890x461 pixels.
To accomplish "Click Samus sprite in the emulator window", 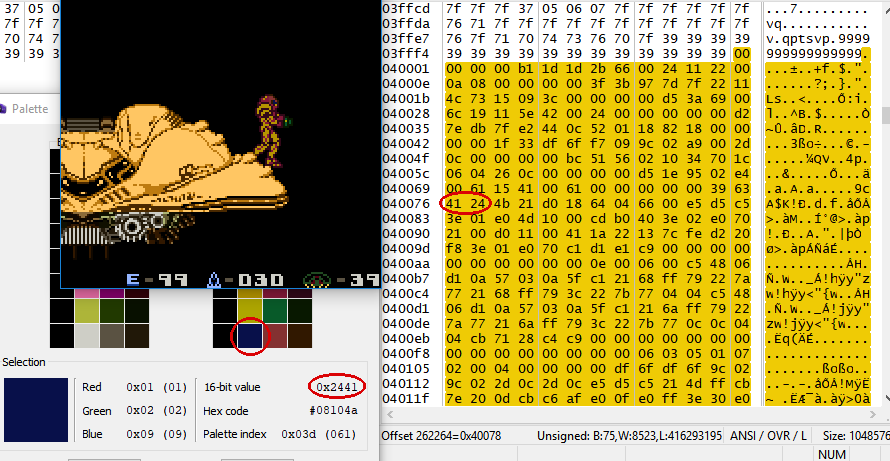I will 272,130.
